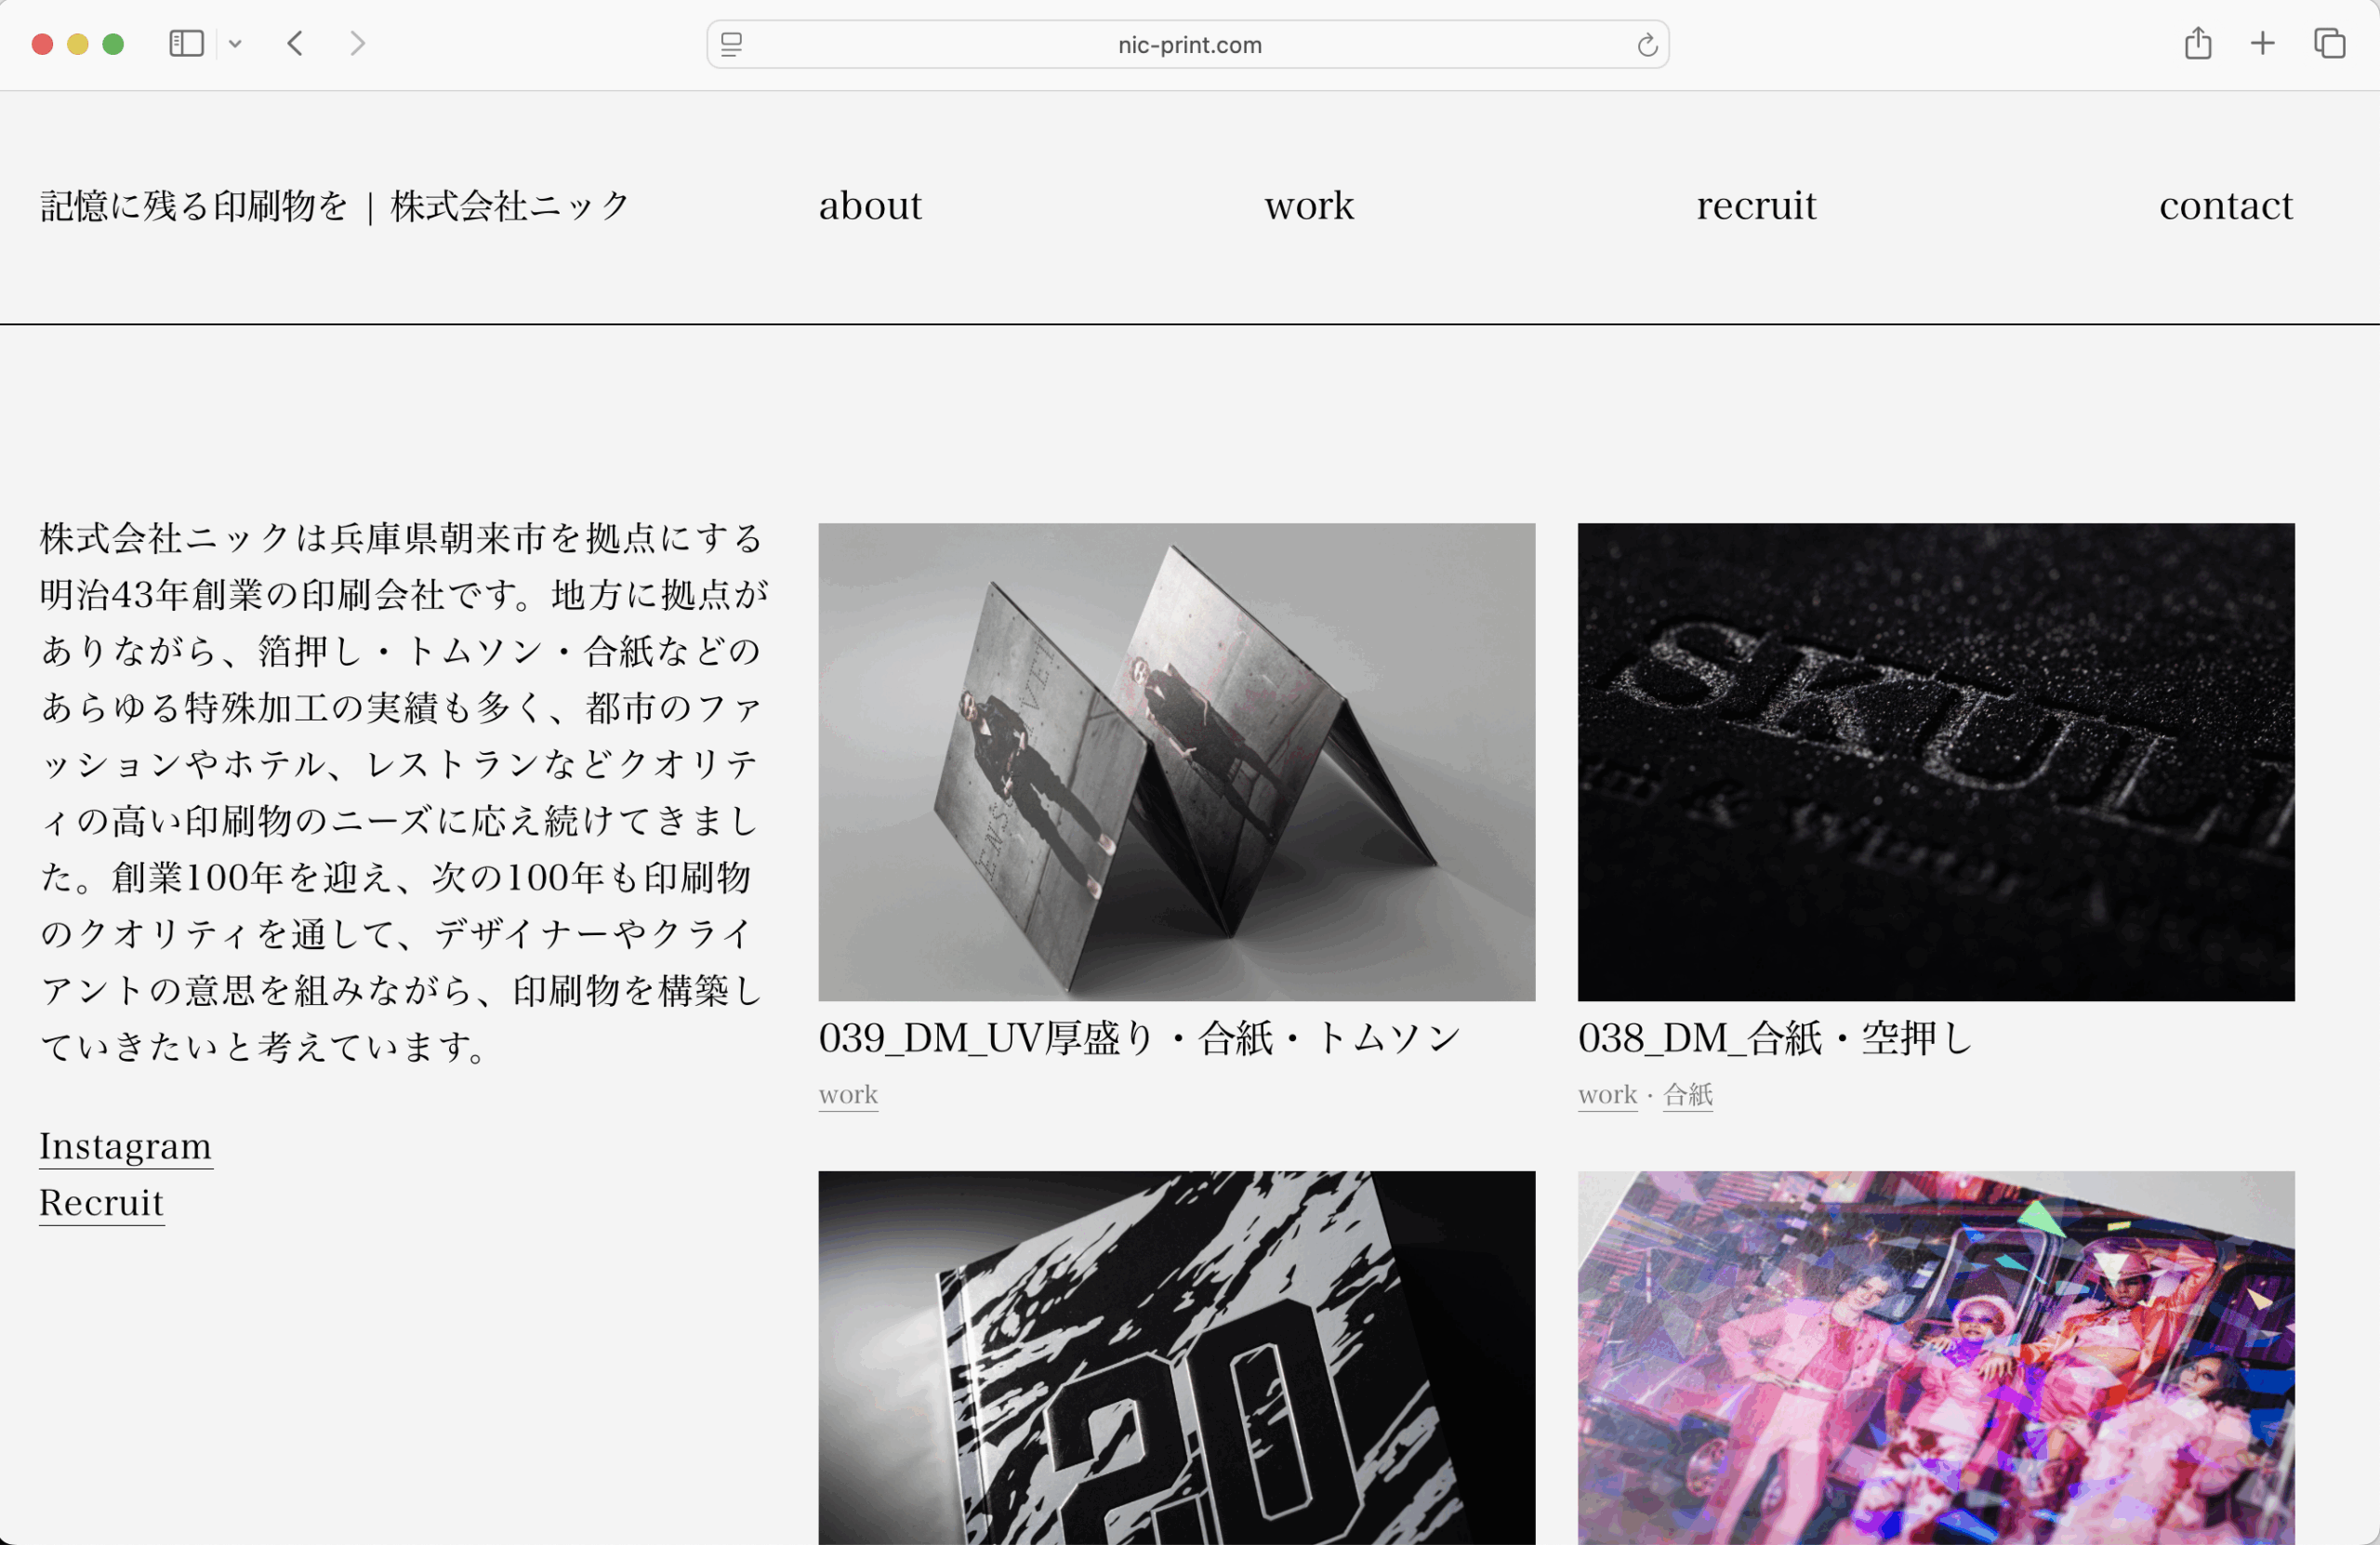Click the forward navigation arrow

click(357, 44)
